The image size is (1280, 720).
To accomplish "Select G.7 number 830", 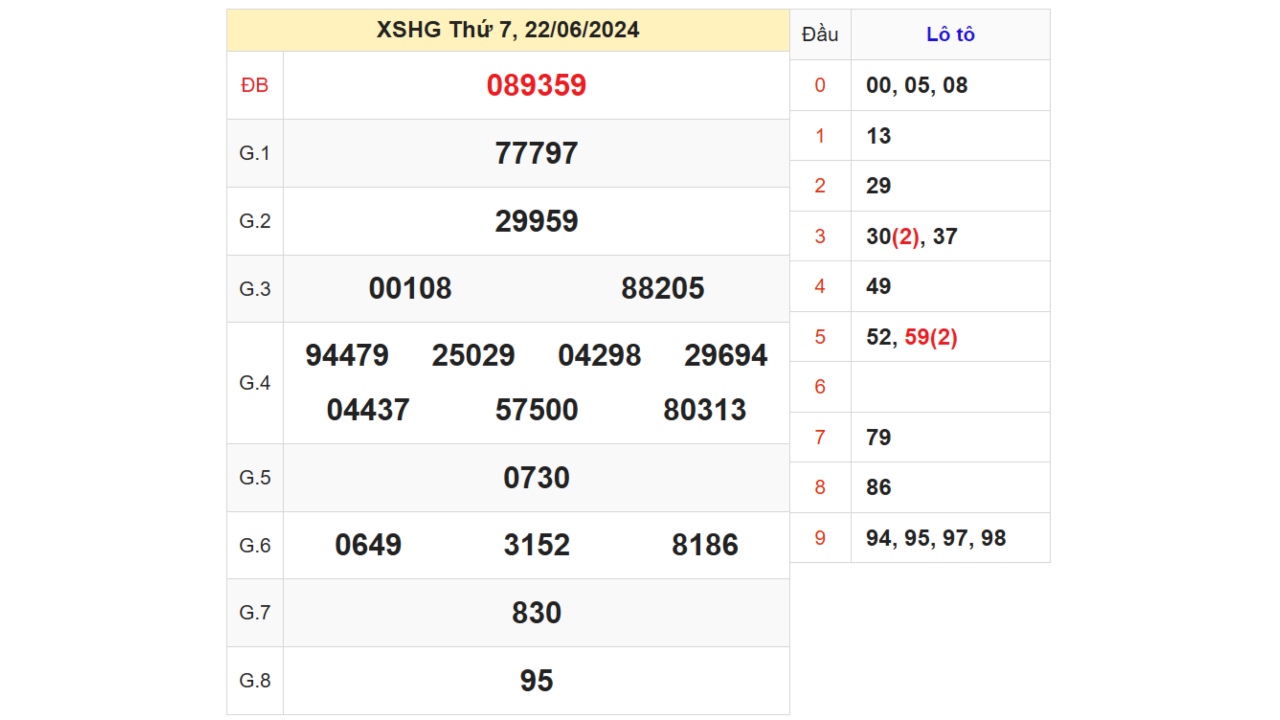I will pos(536,613).
